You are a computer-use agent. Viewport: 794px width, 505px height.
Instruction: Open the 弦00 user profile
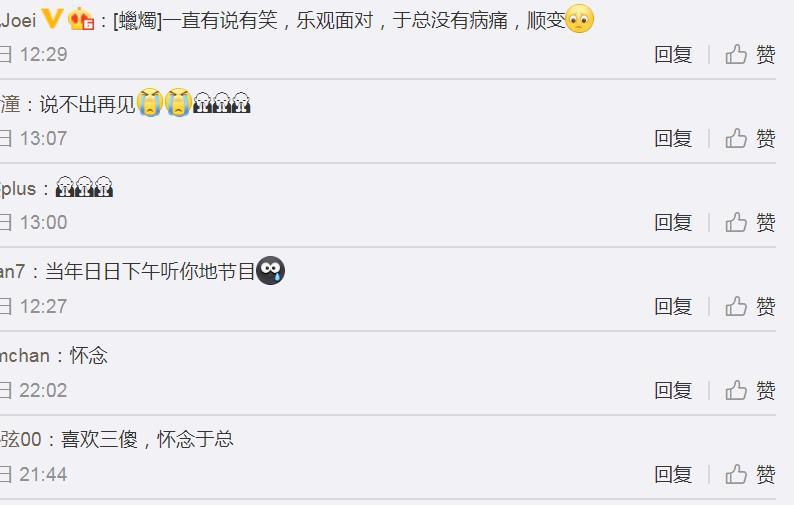click(x=21, y=439)
